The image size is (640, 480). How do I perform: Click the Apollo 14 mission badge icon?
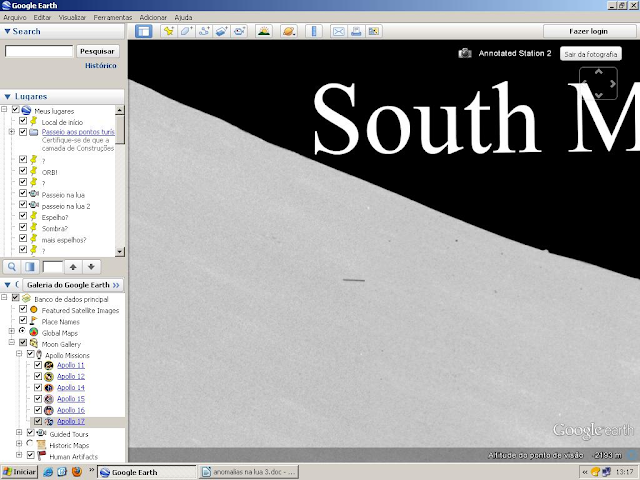[x=49, y=388]
